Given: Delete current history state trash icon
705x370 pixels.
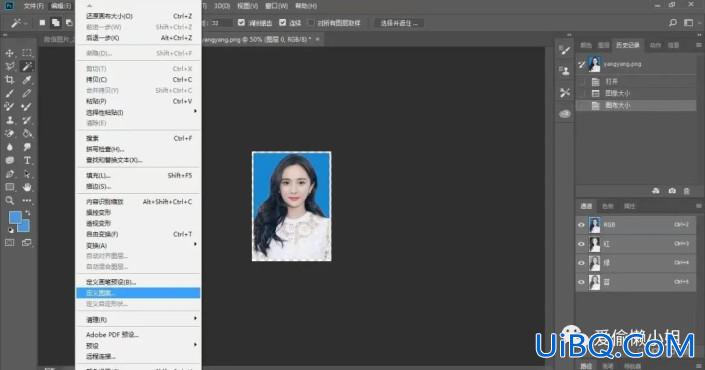Looking at the screenshot, I should (x=687, y=191).
